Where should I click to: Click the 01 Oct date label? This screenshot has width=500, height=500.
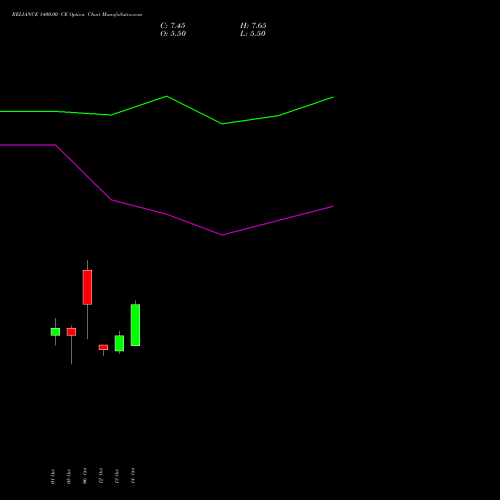coord(53,476)
